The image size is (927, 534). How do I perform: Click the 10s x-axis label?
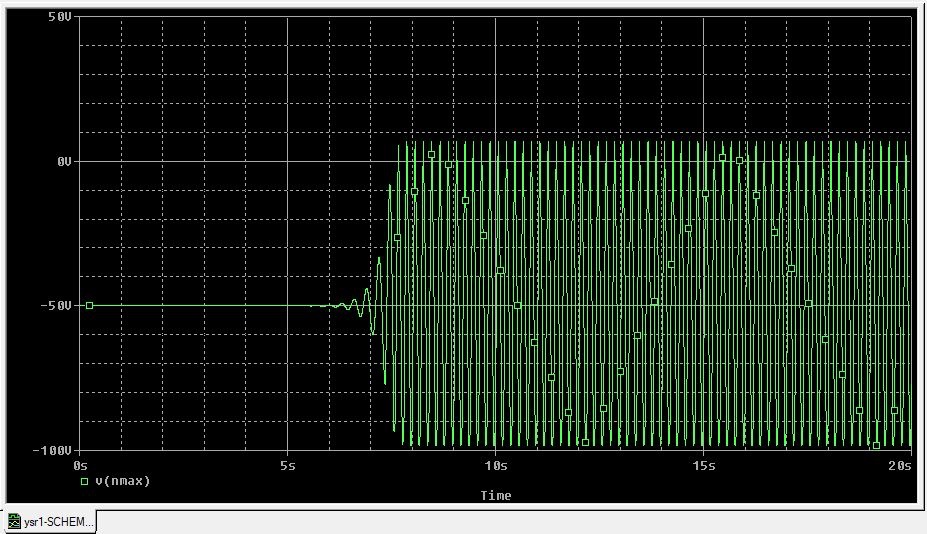coord(495,466)
